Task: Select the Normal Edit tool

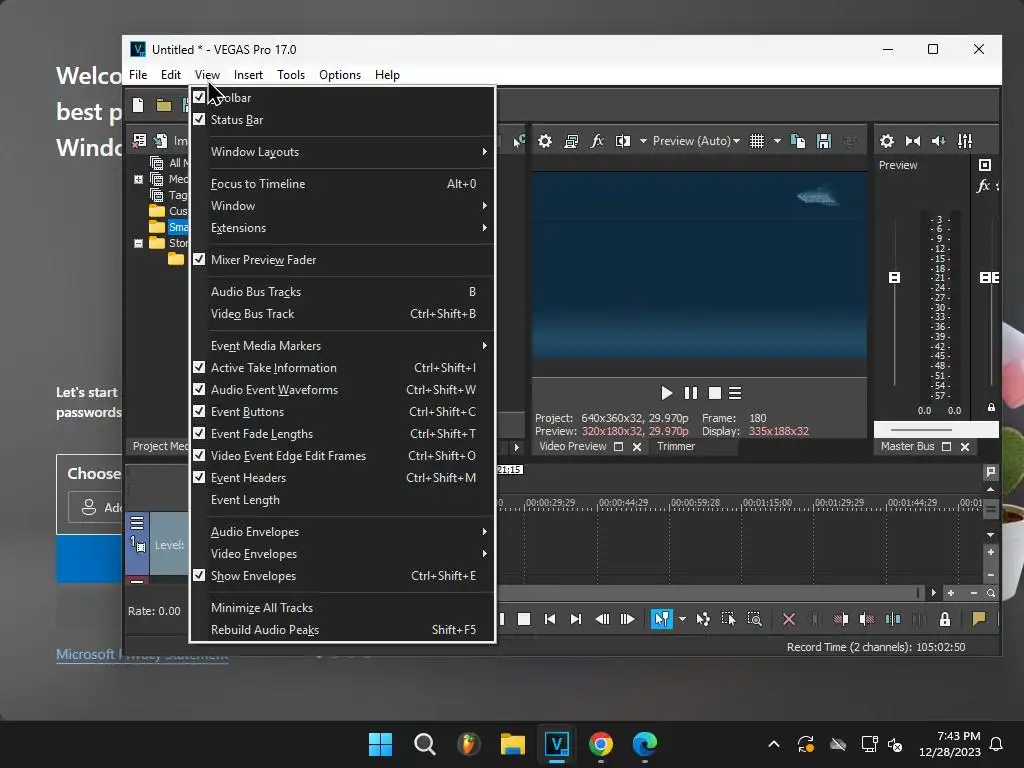Action: pyautogui.click(x=662, y=619)
